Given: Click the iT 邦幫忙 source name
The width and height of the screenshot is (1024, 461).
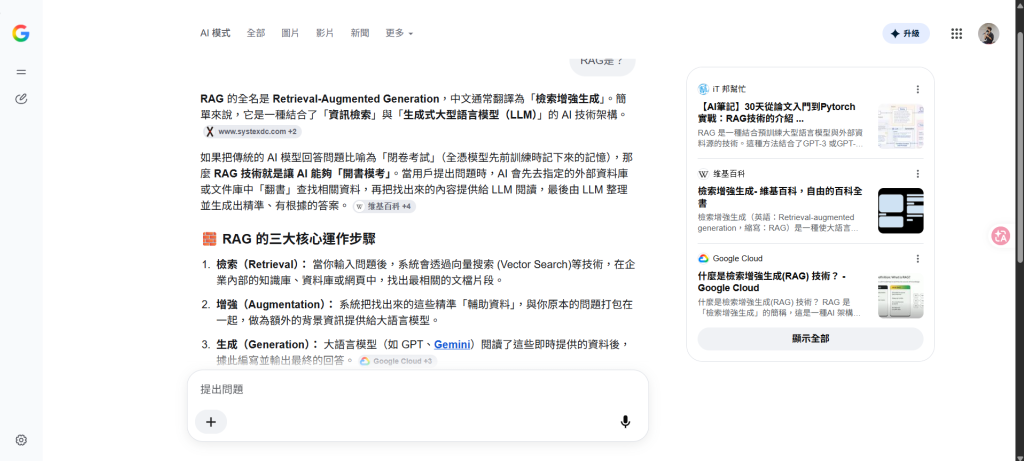Looking at the screenshot, I should point(729,89).
